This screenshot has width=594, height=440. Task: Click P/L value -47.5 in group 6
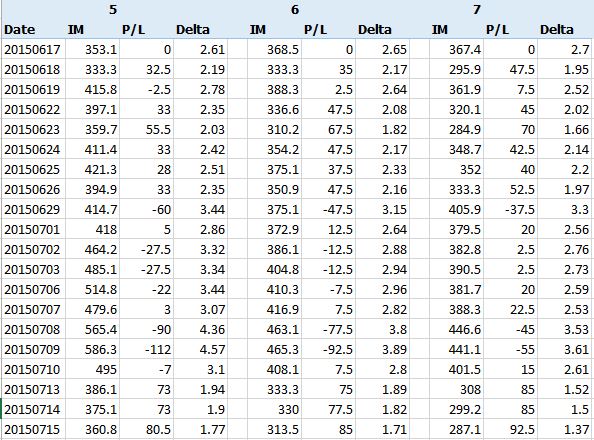click(328, 209)
